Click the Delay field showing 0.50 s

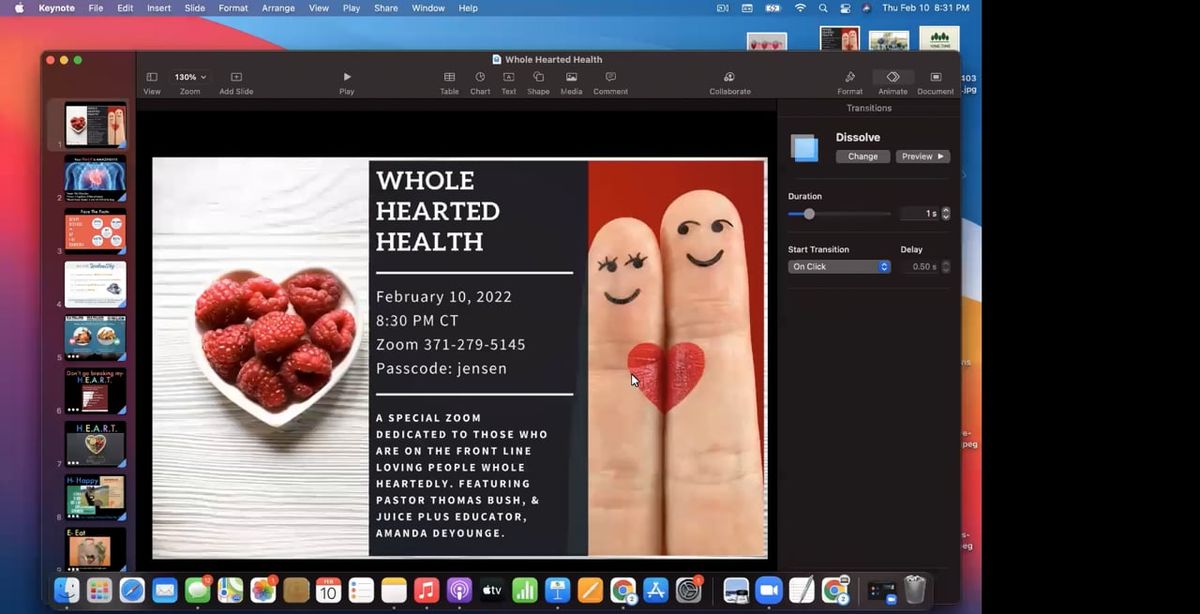[x=919, y=267]
